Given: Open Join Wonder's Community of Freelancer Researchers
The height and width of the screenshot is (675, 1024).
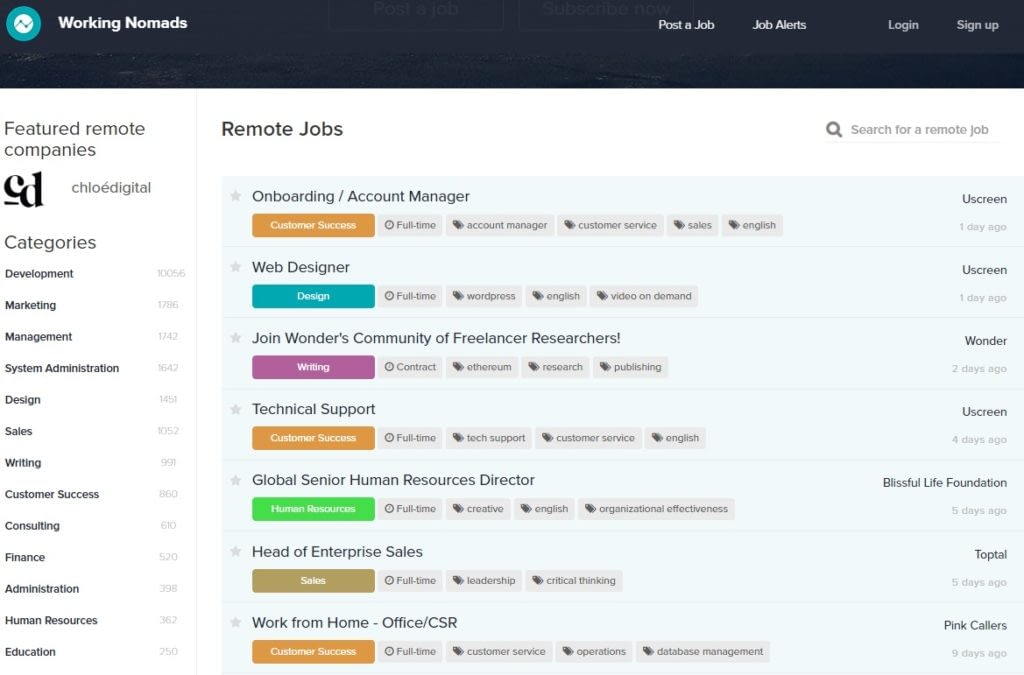Looking at the screenshot, I should [436, 338].
